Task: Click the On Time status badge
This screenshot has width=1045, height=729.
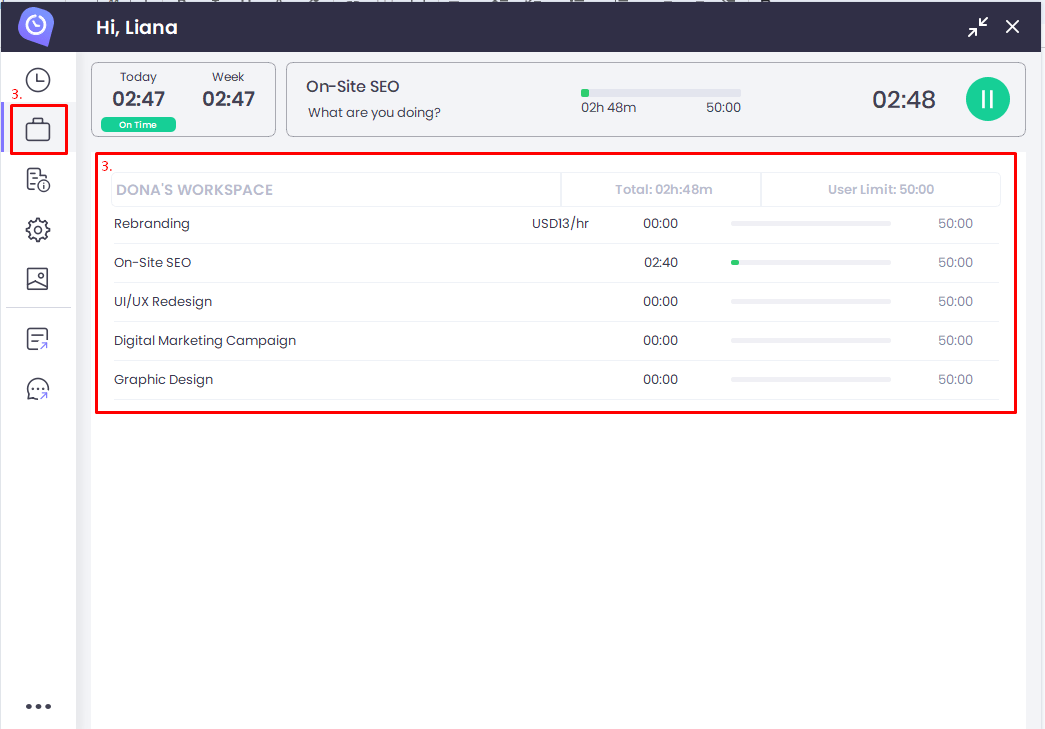Action: [x=138, y=125]
